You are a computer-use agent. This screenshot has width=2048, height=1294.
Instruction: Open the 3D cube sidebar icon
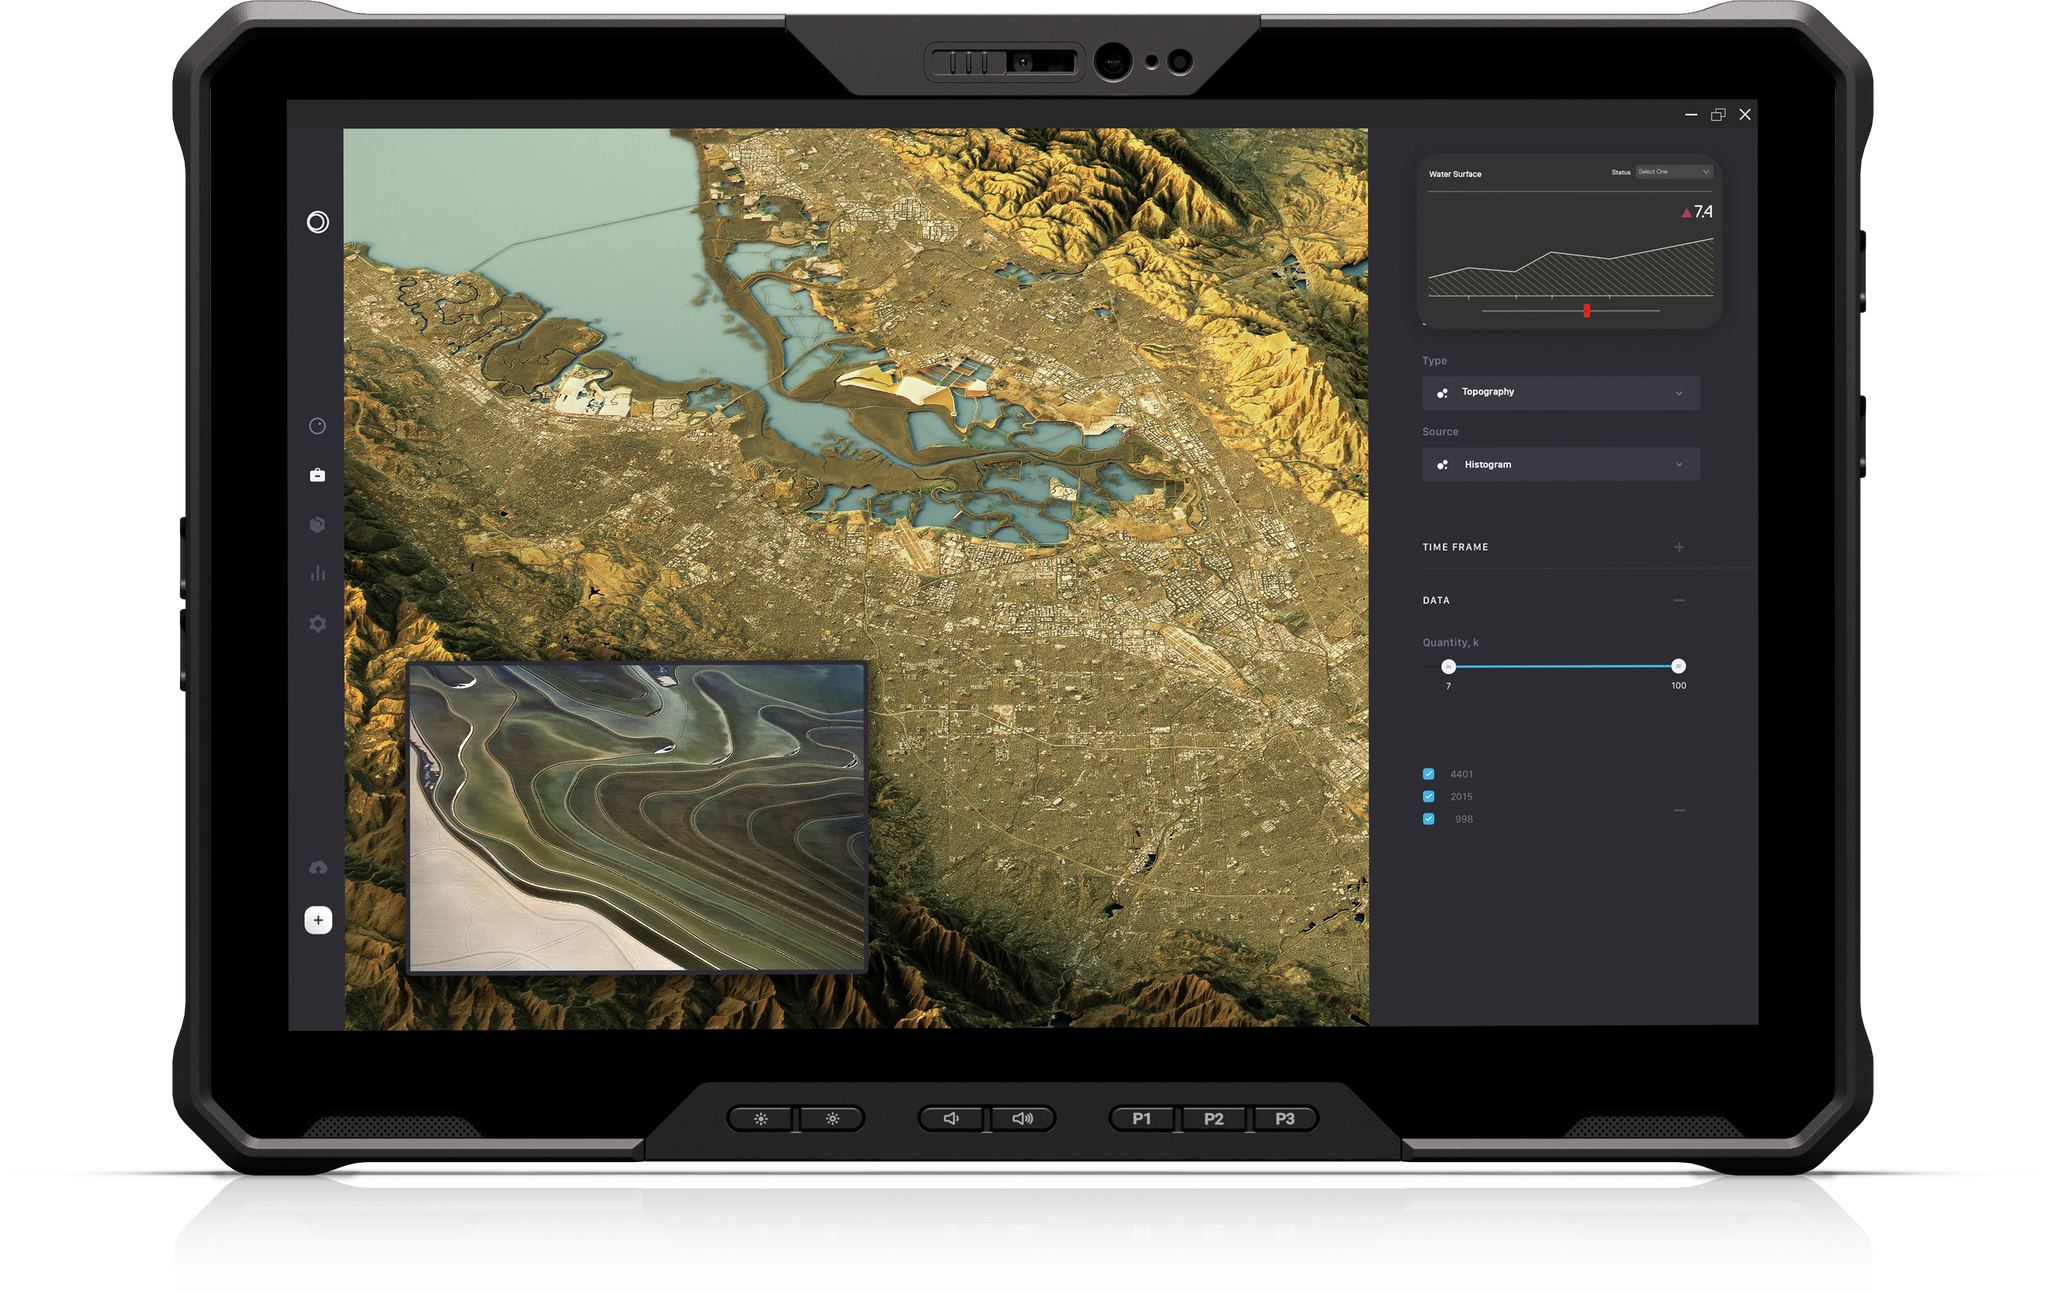(x=317, y=524)
